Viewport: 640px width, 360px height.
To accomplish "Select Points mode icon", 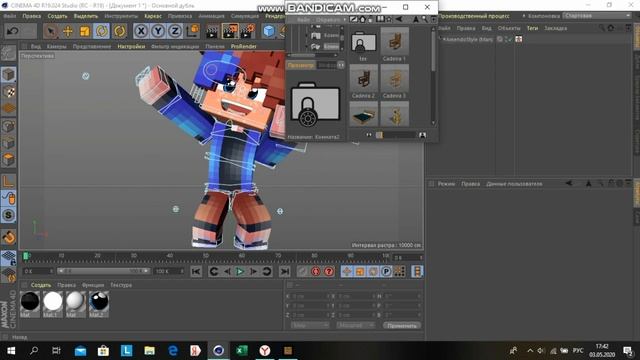I will [9, 126].
